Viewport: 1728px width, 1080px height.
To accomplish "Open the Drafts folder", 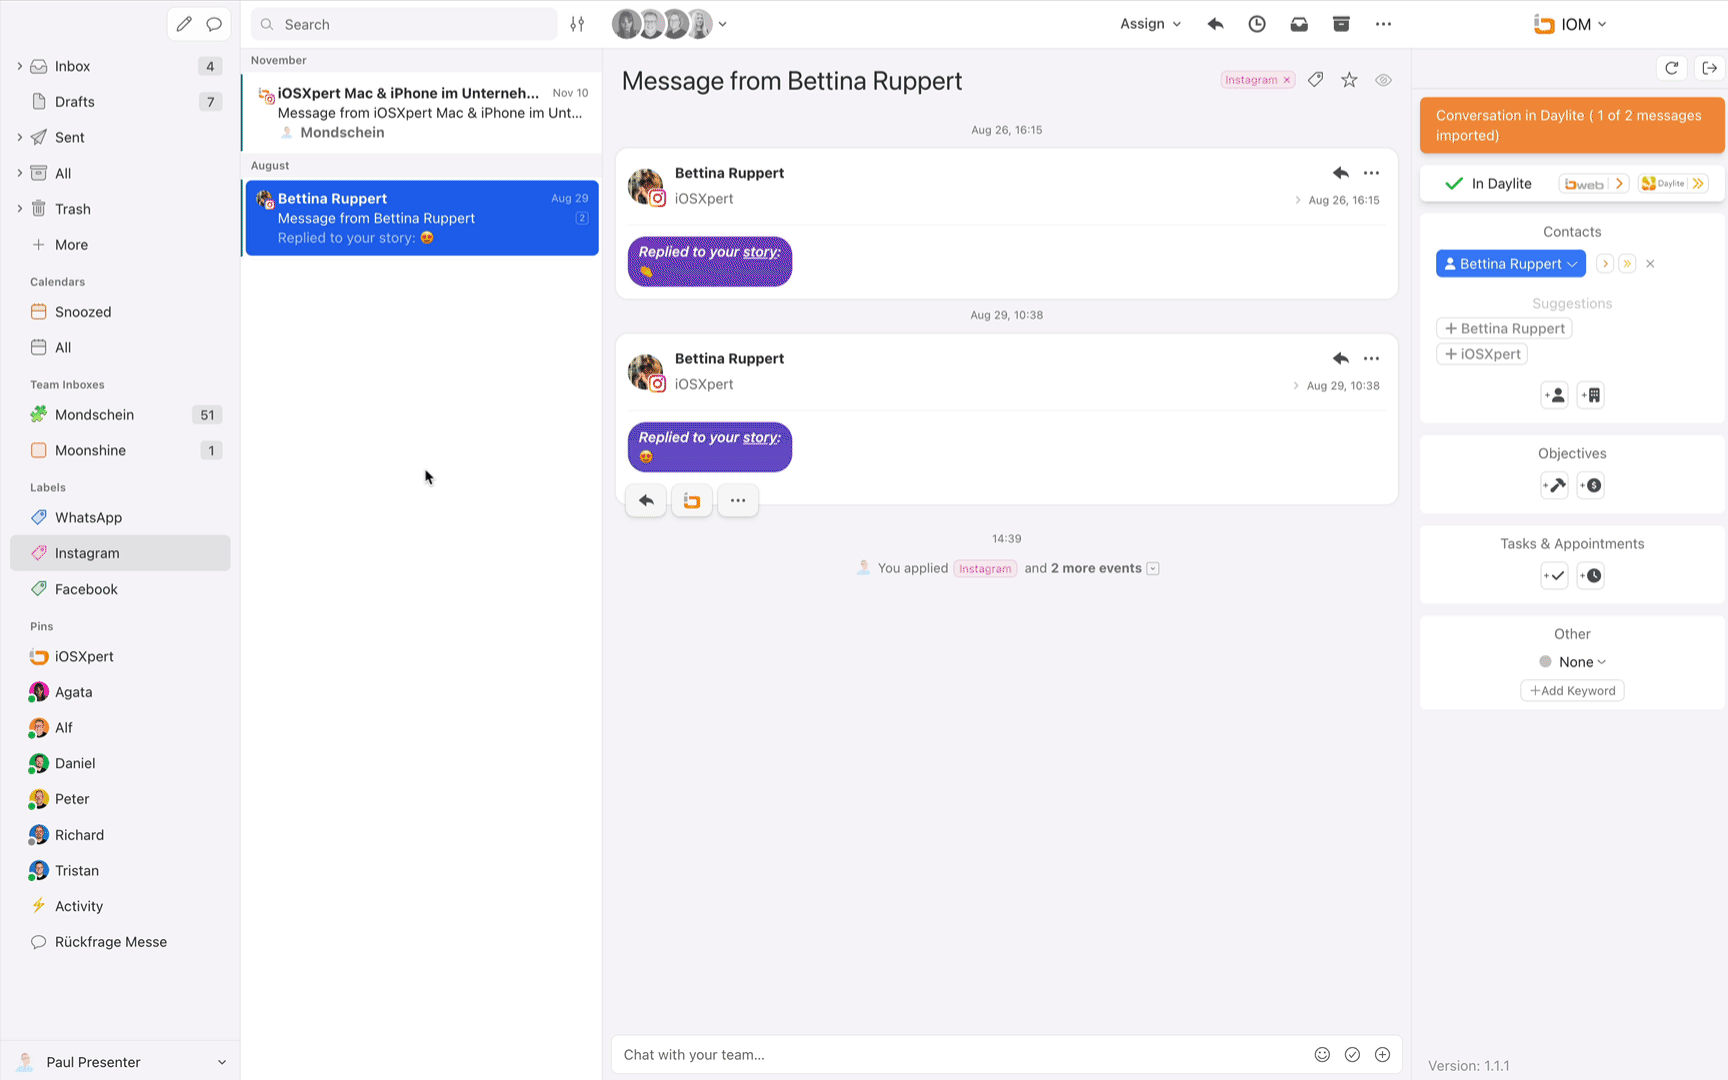I will tap(120, 102).
